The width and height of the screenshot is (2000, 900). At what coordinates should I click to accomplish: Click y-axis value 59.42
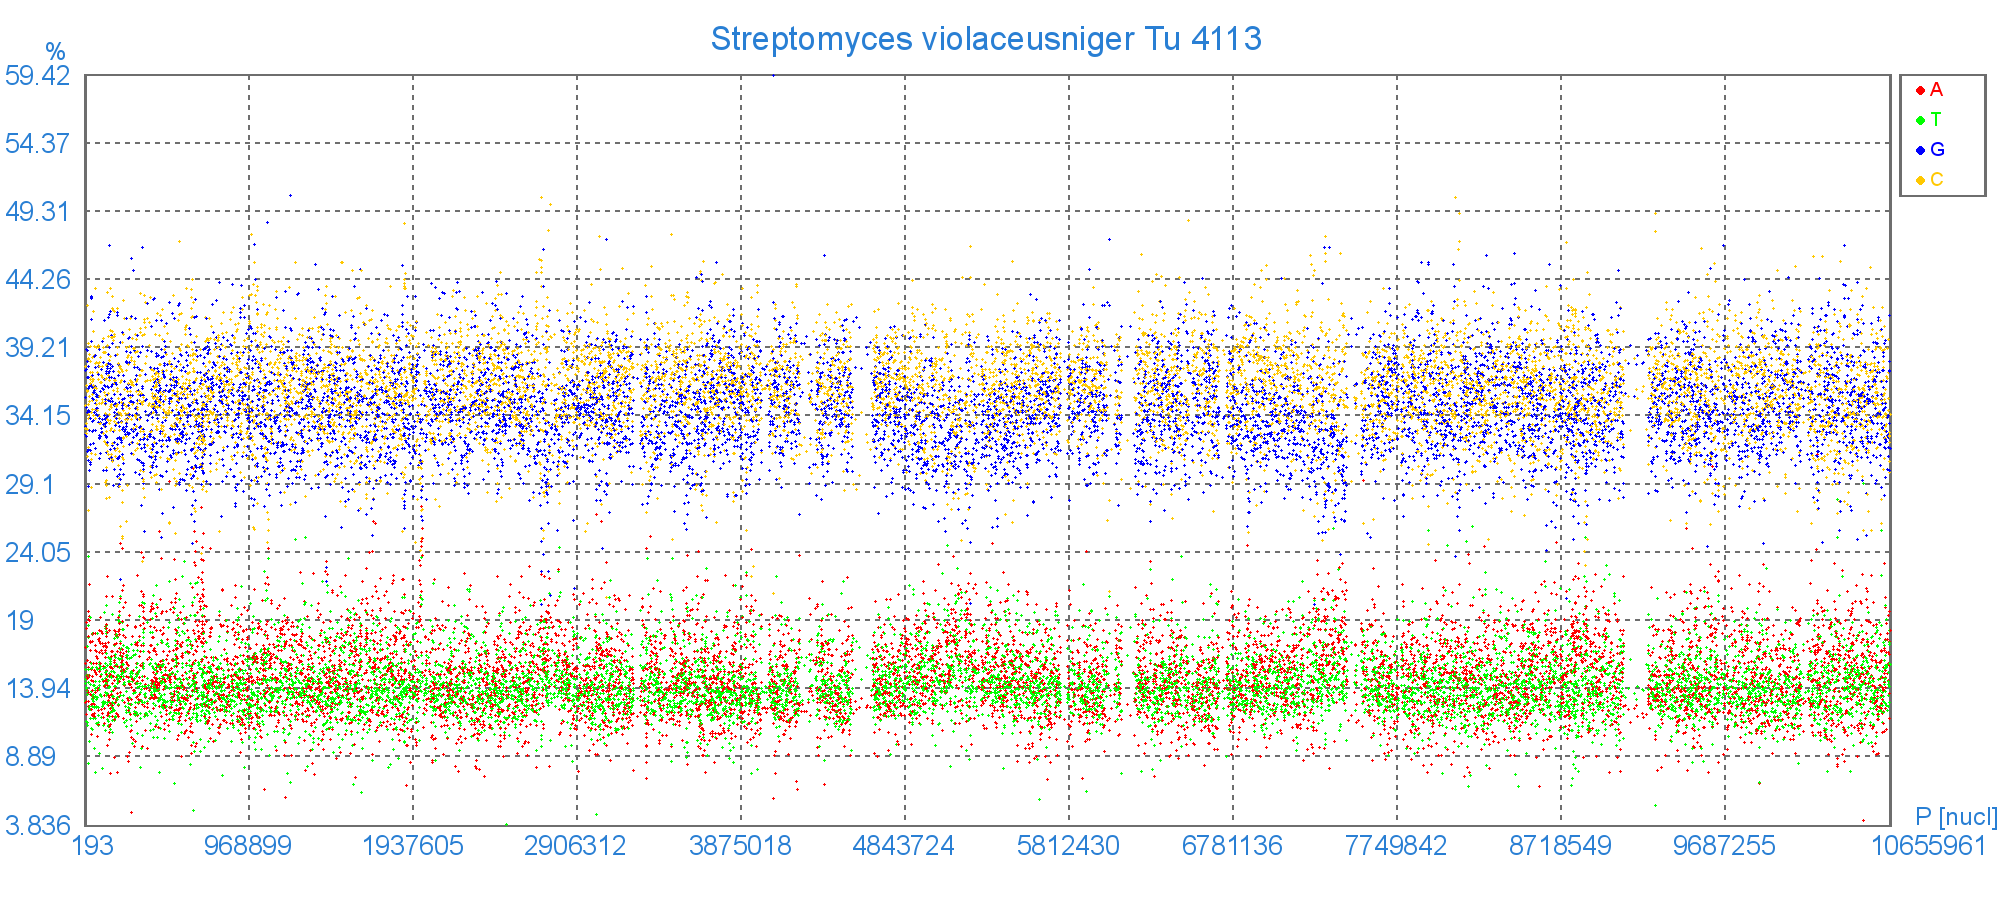(x=37, y=76)
